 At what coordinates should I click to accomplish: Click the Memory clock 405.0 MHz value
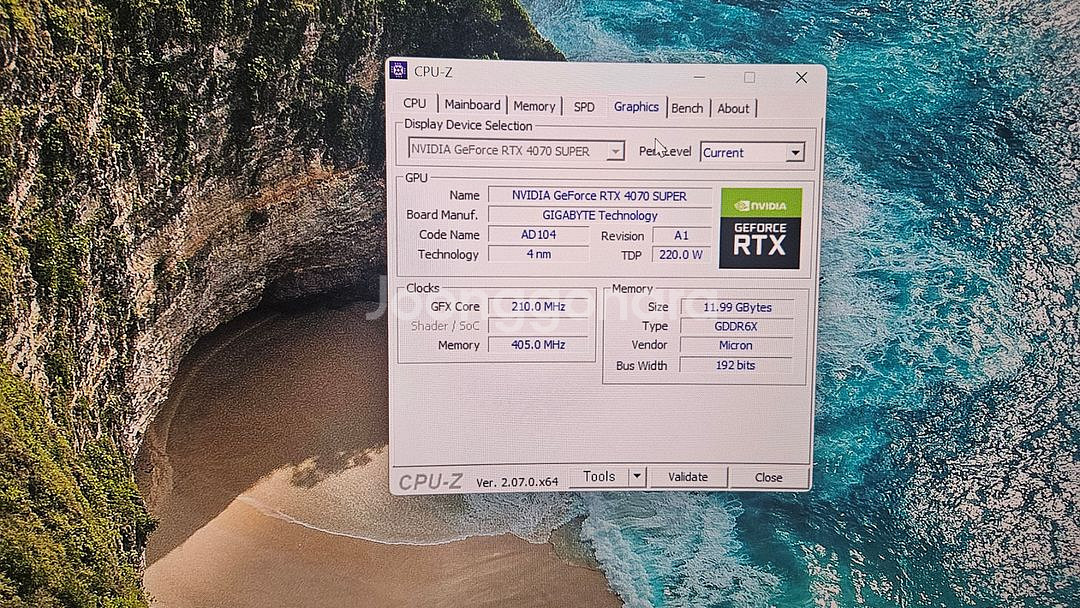(x=538, y=344)
